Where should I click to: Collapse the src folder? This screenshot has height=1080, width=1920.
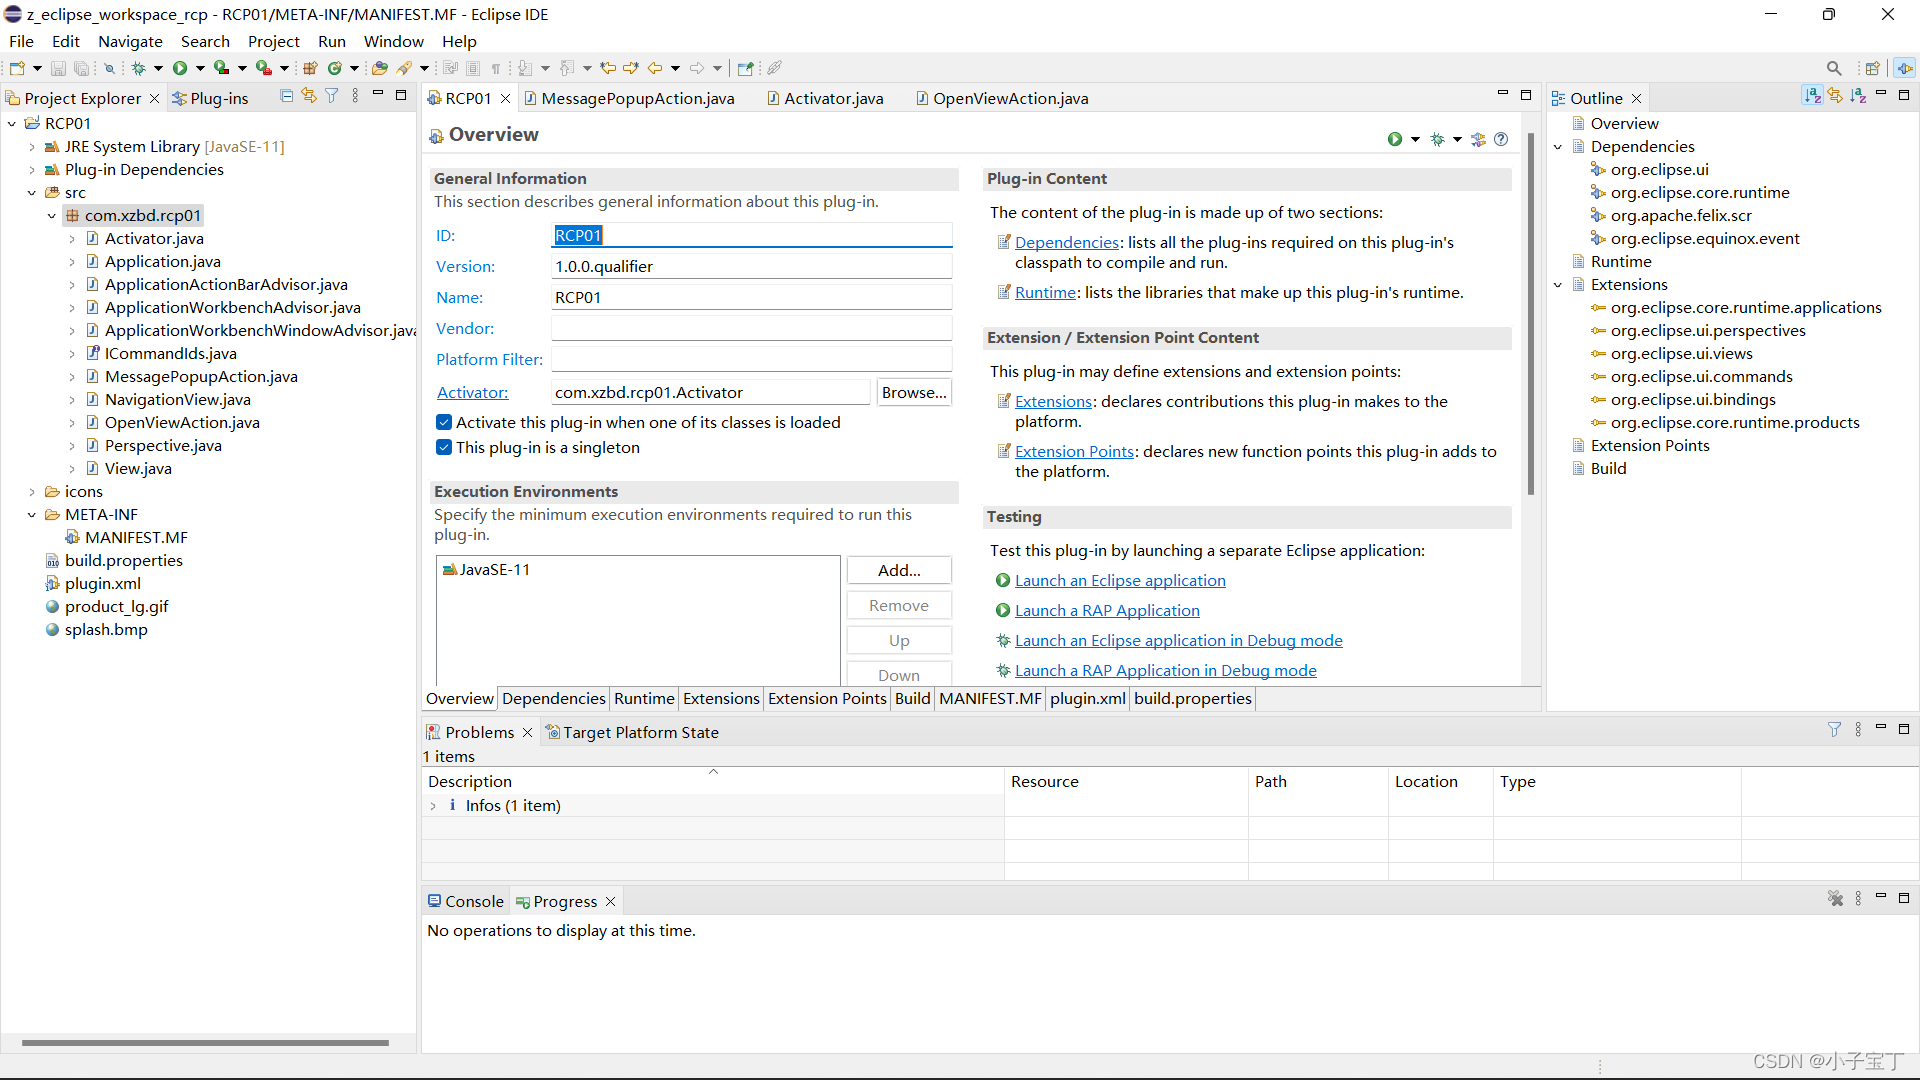pyautogui.click(x=32, y=192)
